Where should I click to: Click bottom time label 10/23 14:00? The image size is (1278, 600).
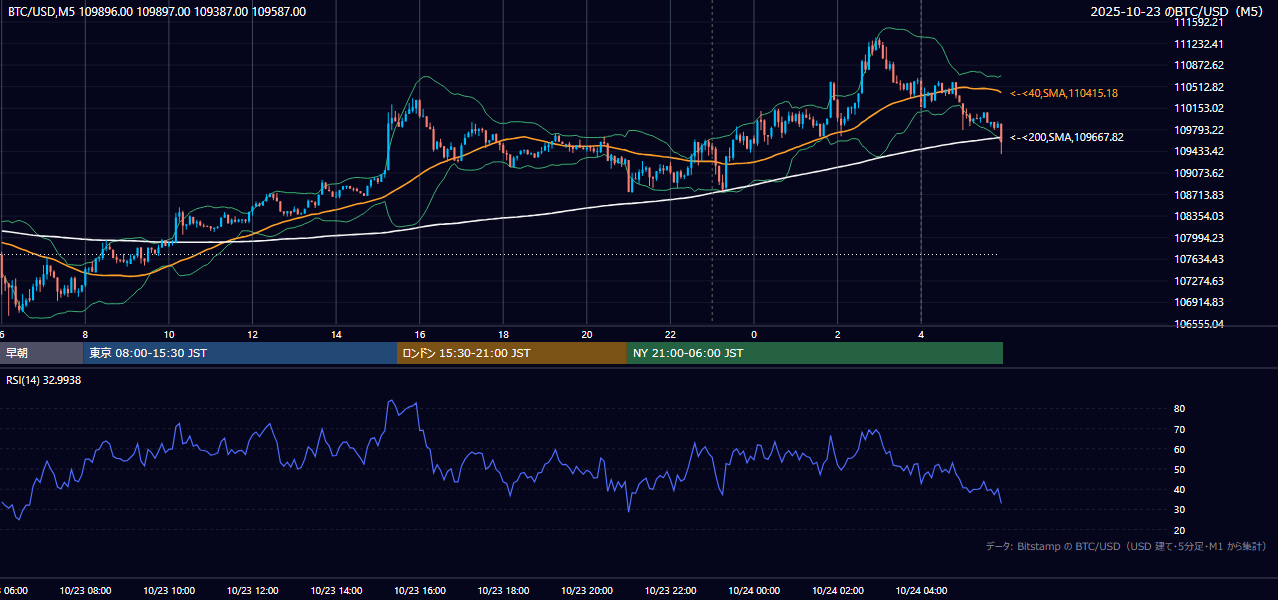[336, 591]
